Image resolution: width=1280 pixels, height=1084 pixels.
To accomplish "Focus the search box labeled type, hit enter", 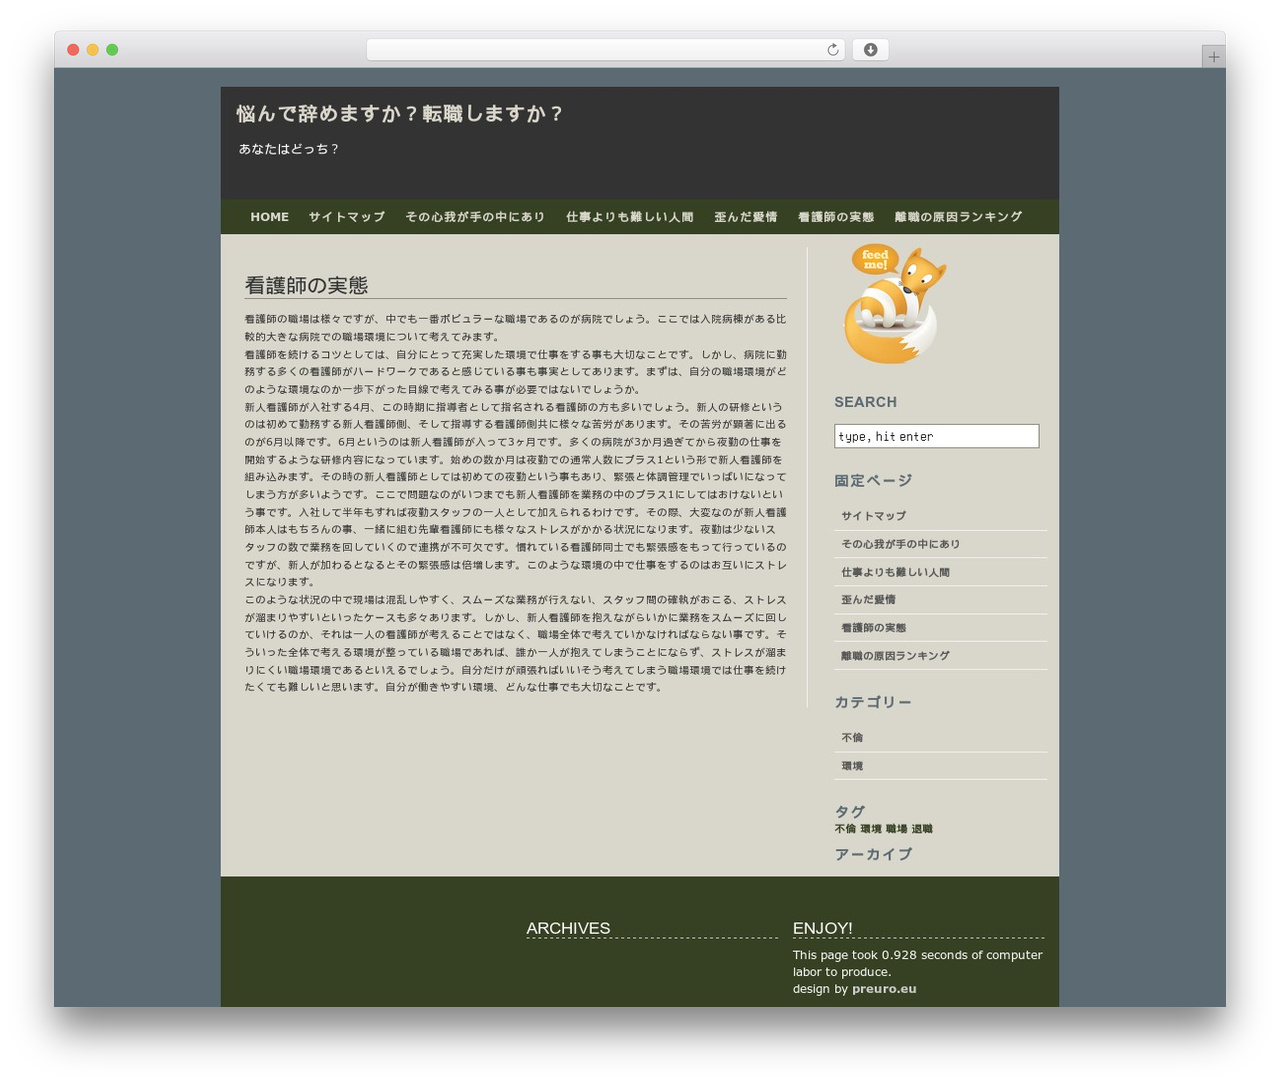I will [937, 436].
